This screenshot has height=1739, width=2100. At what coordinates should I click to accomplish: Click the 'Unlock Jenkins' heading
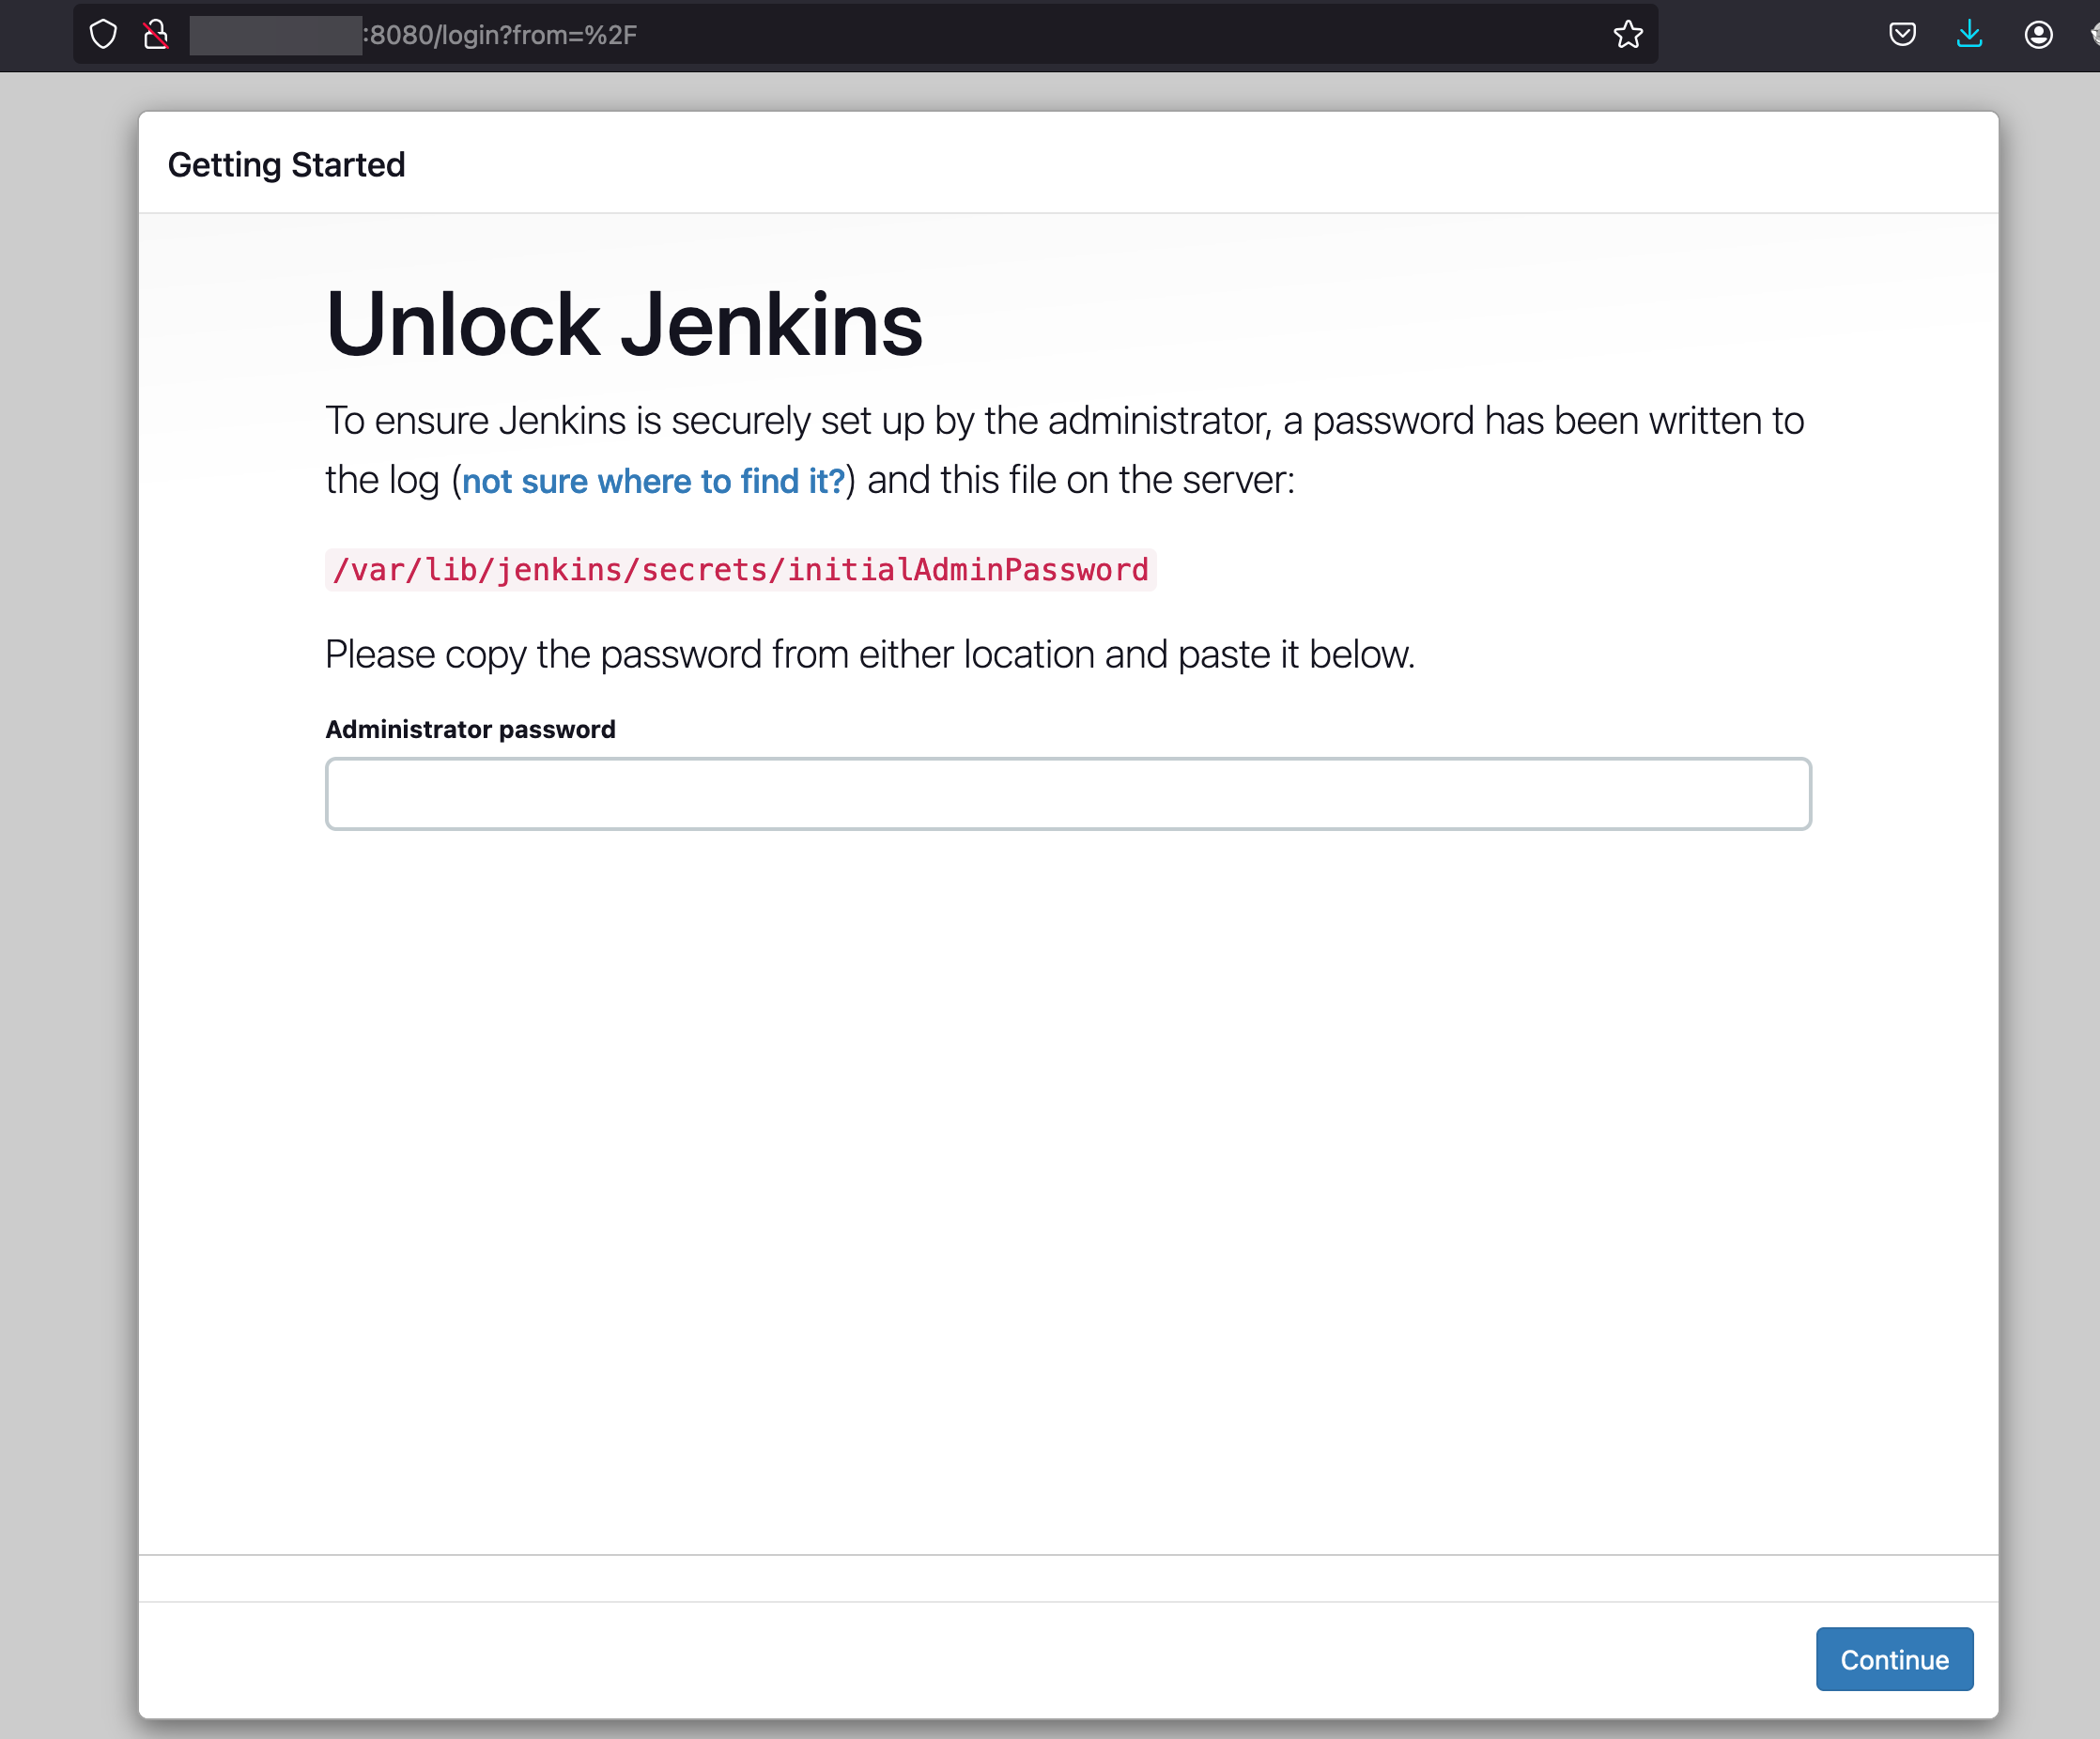[623, 325]
